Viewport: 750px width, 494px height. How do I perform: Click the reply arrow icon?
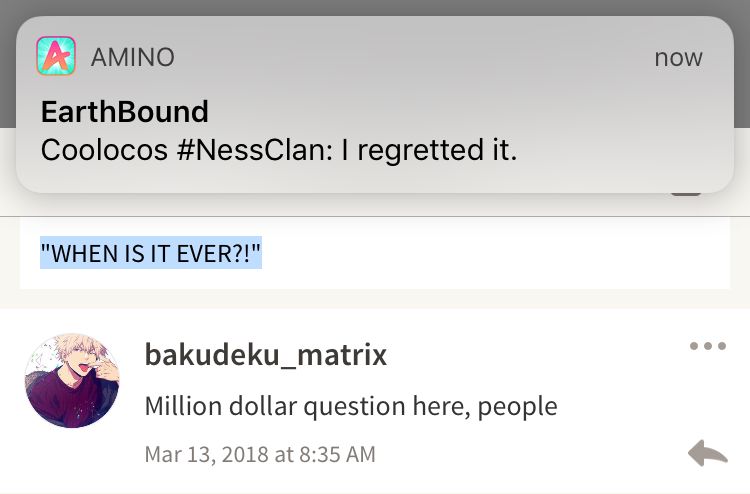pyautogui.click(x=708, y=452)
